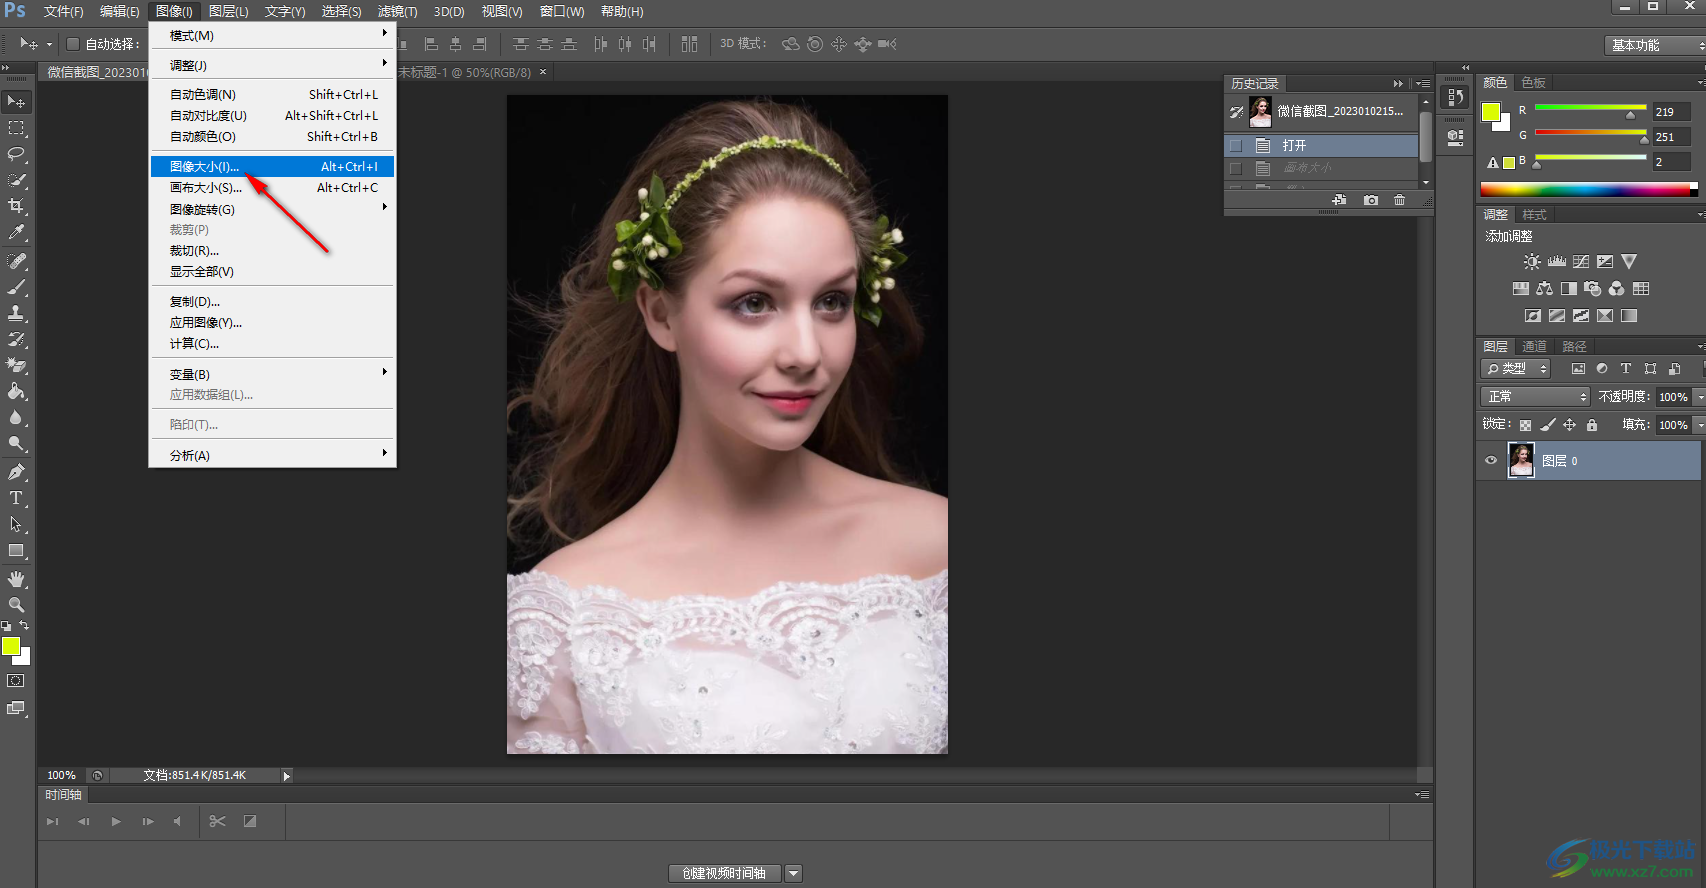
Task: Add a Brightness/Contrast adjustment
Action: pyautogui.click(x=1532, y=262)
